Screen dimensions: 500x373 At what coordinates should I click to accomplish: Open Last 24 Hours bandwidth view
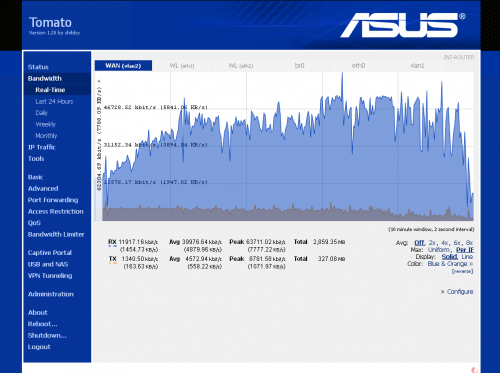54,101
